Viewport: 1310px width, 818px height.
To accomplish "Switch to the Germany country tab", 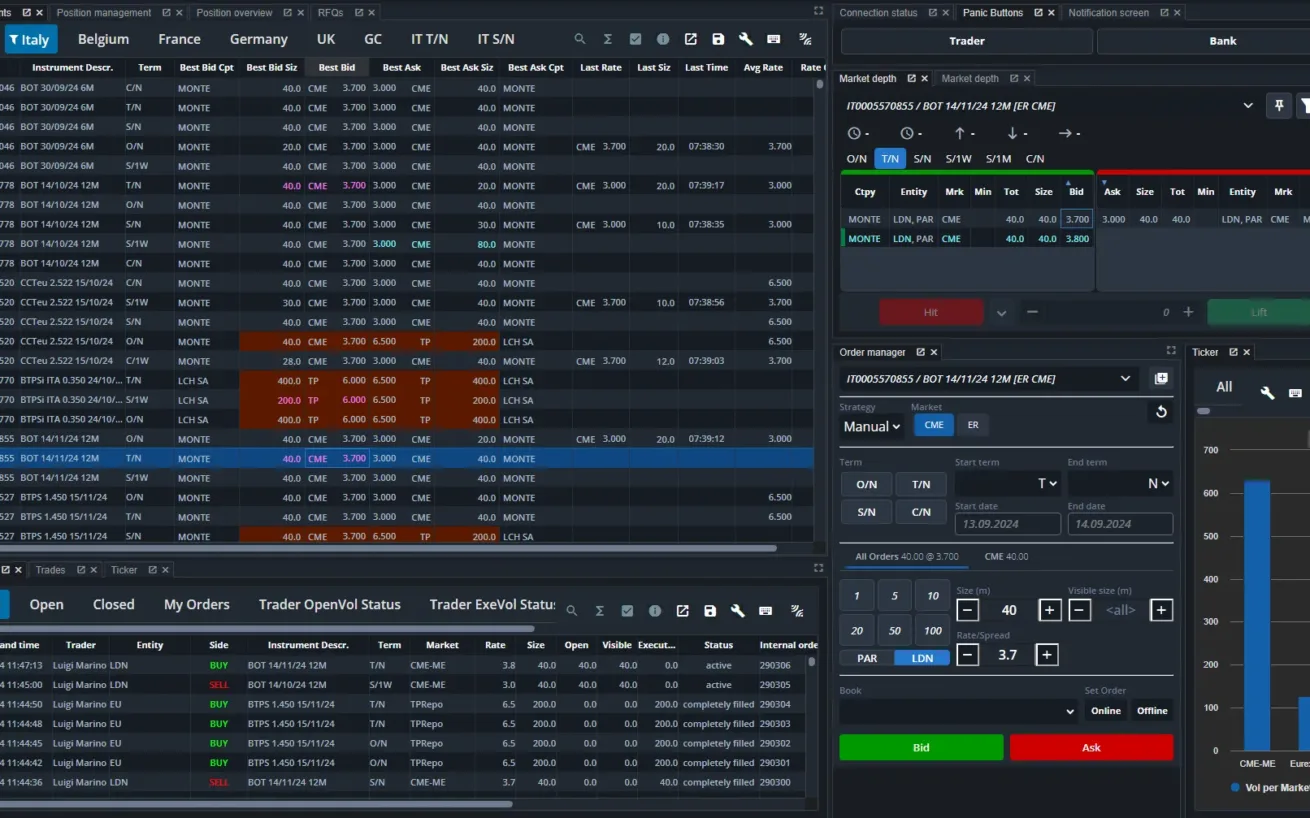I will pyautogui.click(x=258, y=38).
